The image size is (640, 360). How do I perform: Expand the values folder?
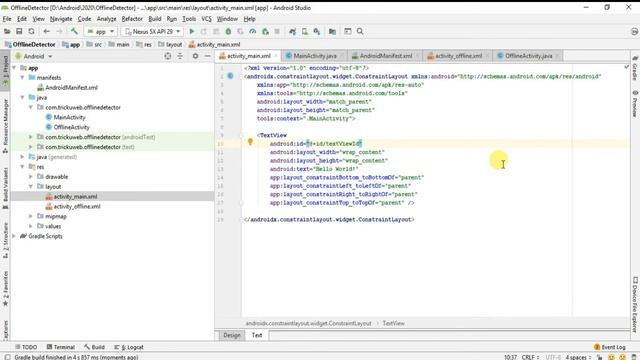(x=31, y=226)
